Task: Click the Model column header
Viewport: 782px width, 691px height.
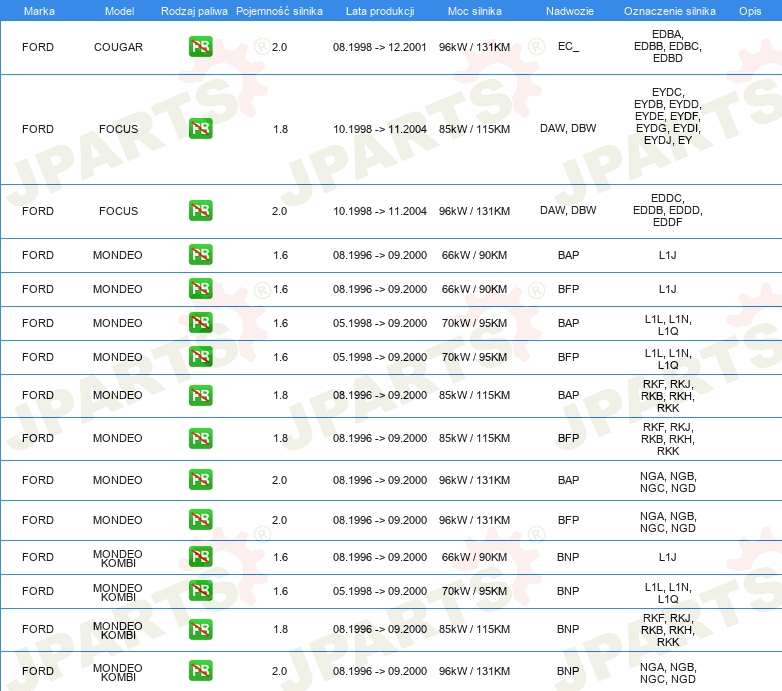Action: pos(118,10)
